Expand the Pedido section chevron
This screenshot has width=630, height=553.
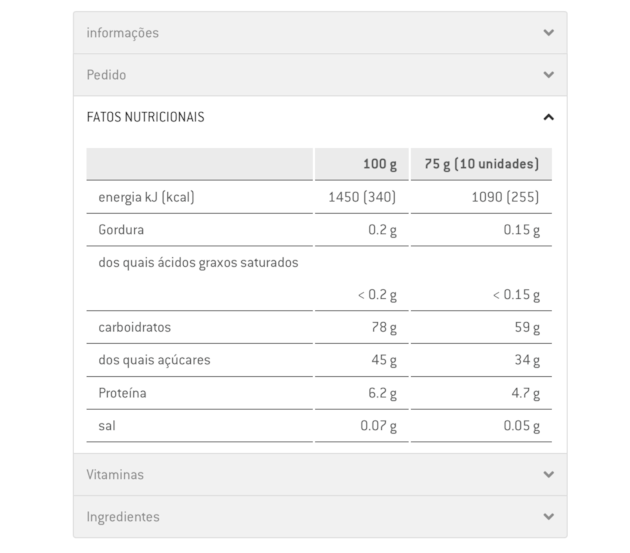point(548,75)
